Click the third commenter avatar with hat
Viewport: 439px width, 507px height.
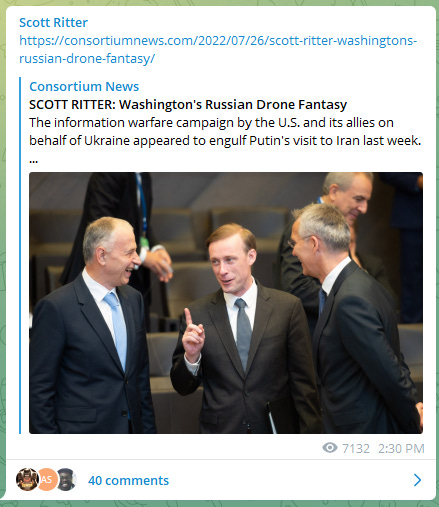tap(66, 479)
